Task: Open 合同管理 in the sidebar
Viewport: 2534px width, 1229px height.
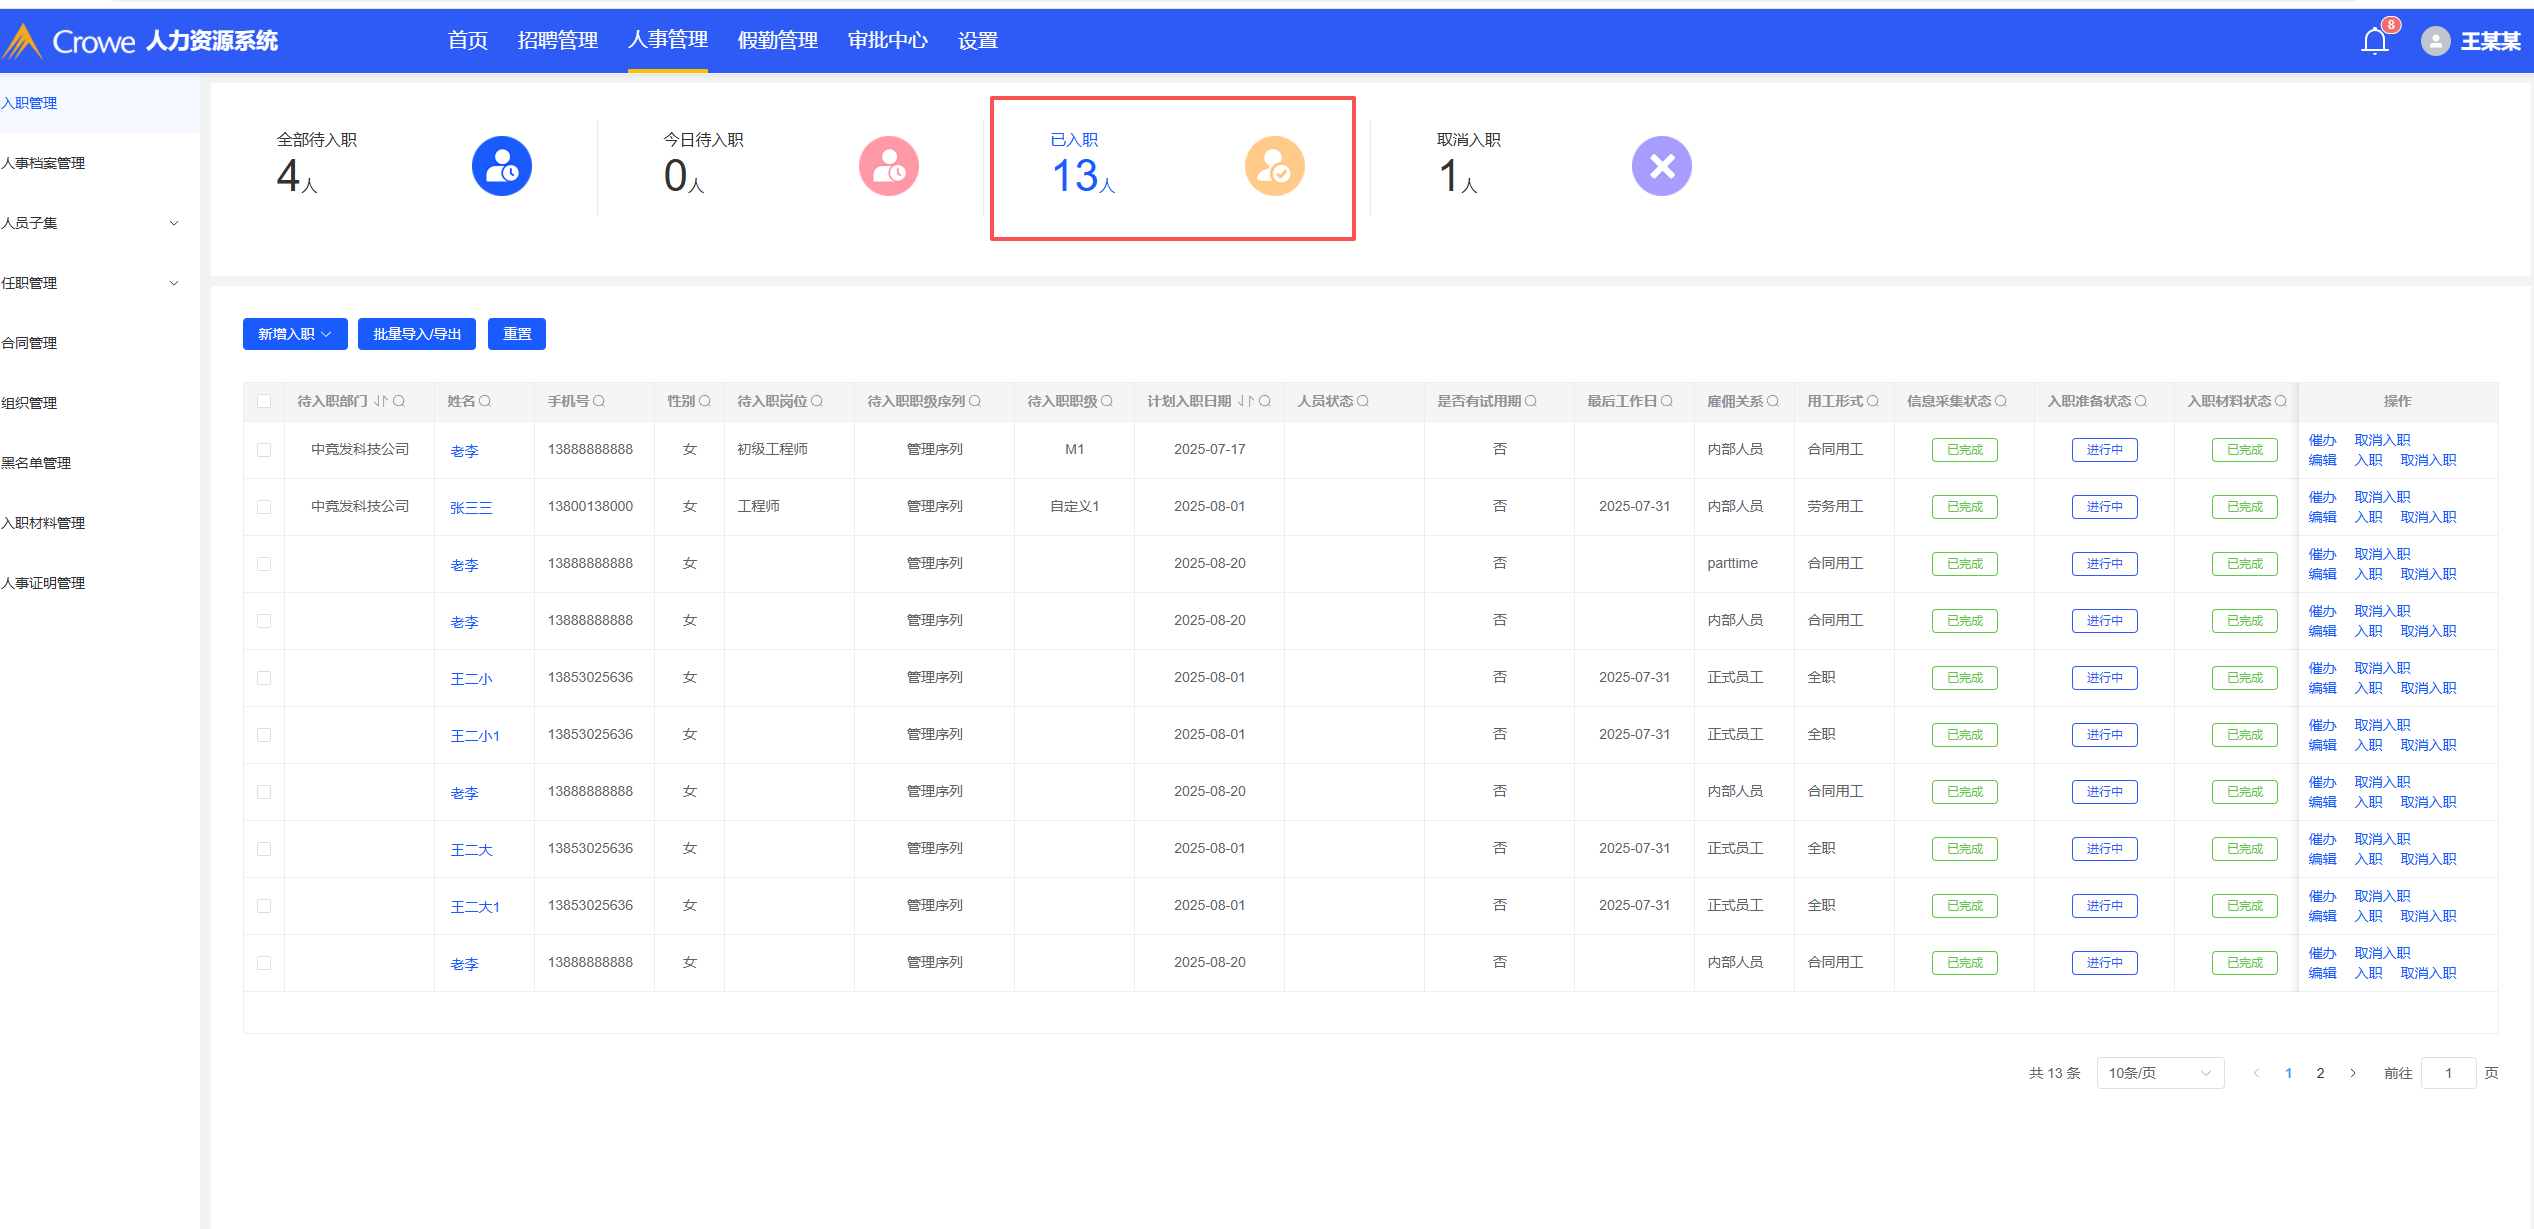Action: click(30, 343)
